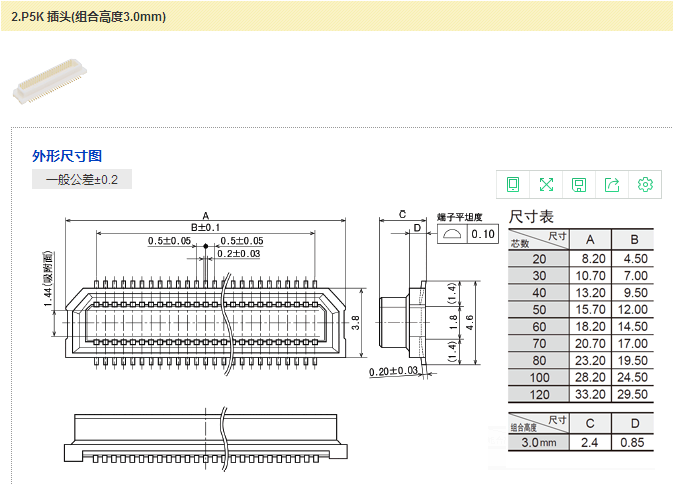Click the 0.85 value under column D
673x484 pixels.
click(x=634, y=442)
